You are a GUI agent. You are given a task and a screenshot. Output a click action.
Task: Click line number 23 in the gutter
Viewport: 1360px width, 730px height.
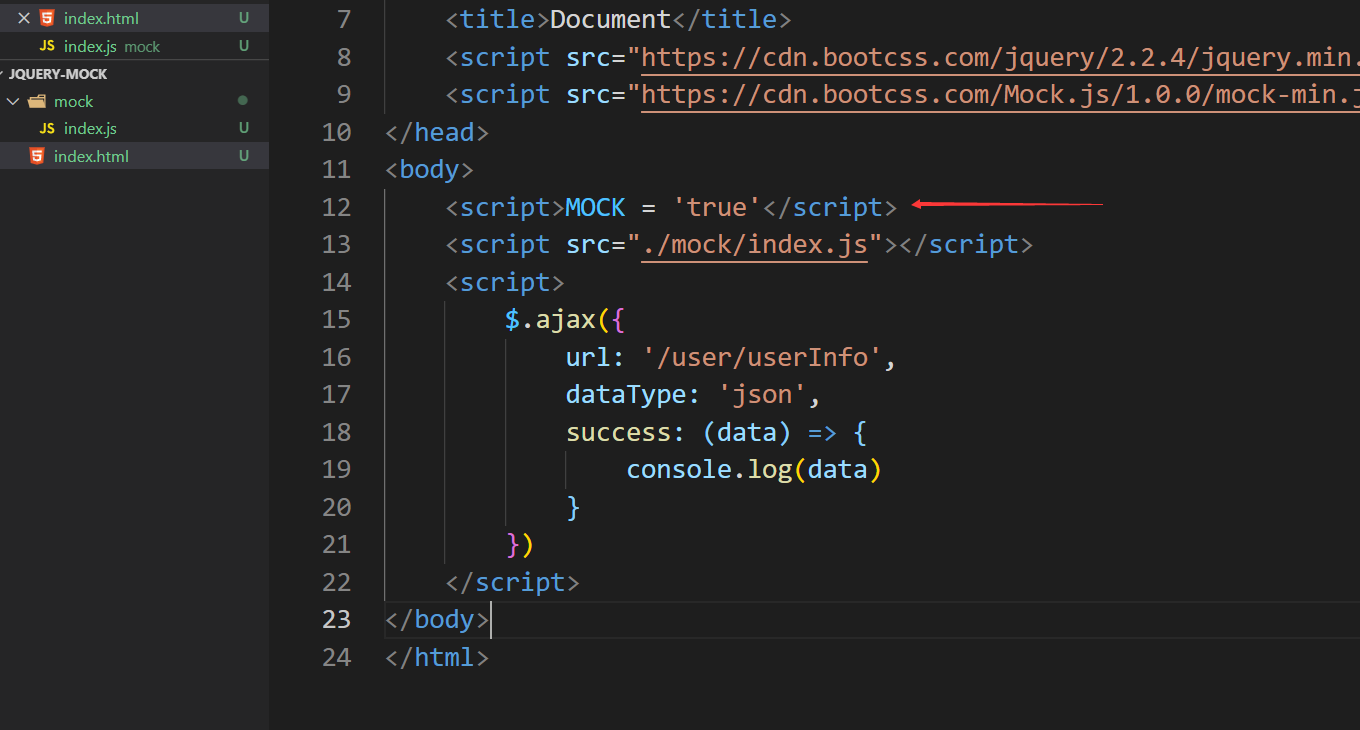(337, 619)
